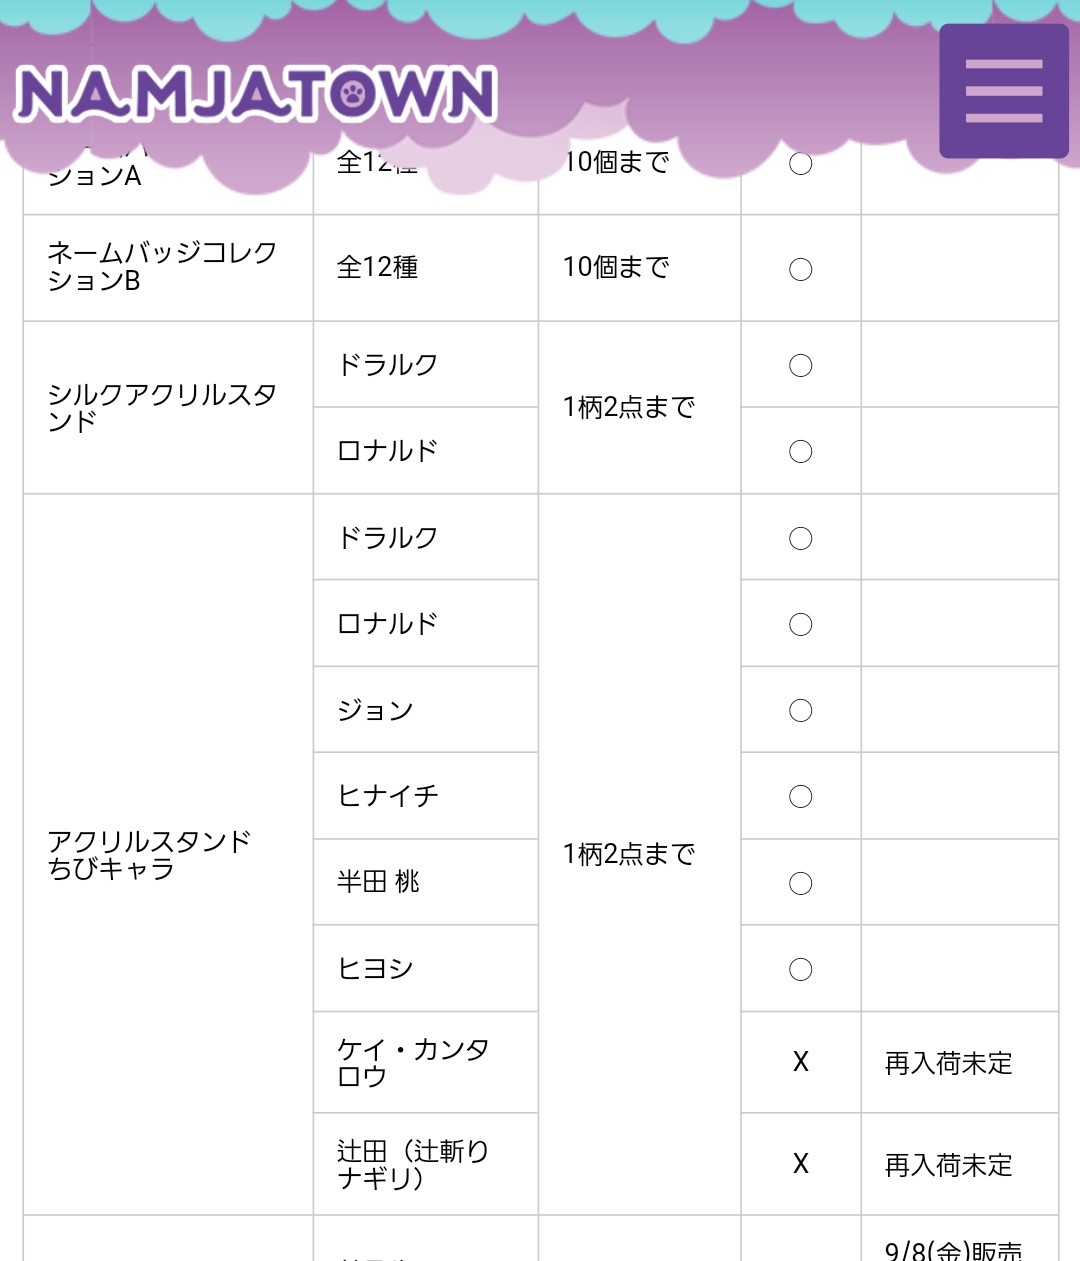Click the ヒヨシ character name
This screenshot has height=1261, width=1080.
coord(376,969)
